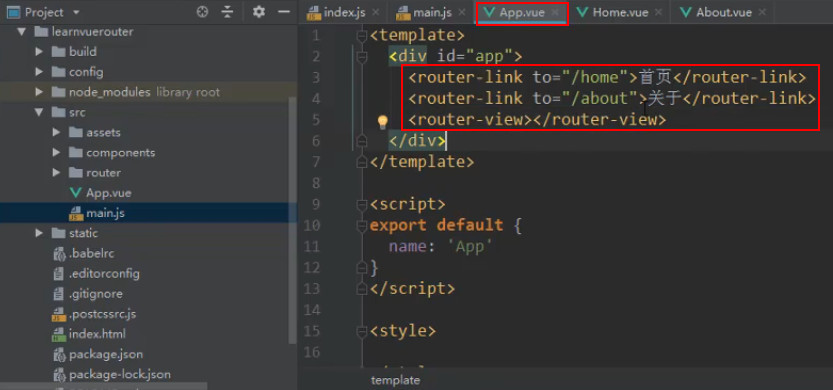Close the App.vue tab

click(x=555, y=12)
